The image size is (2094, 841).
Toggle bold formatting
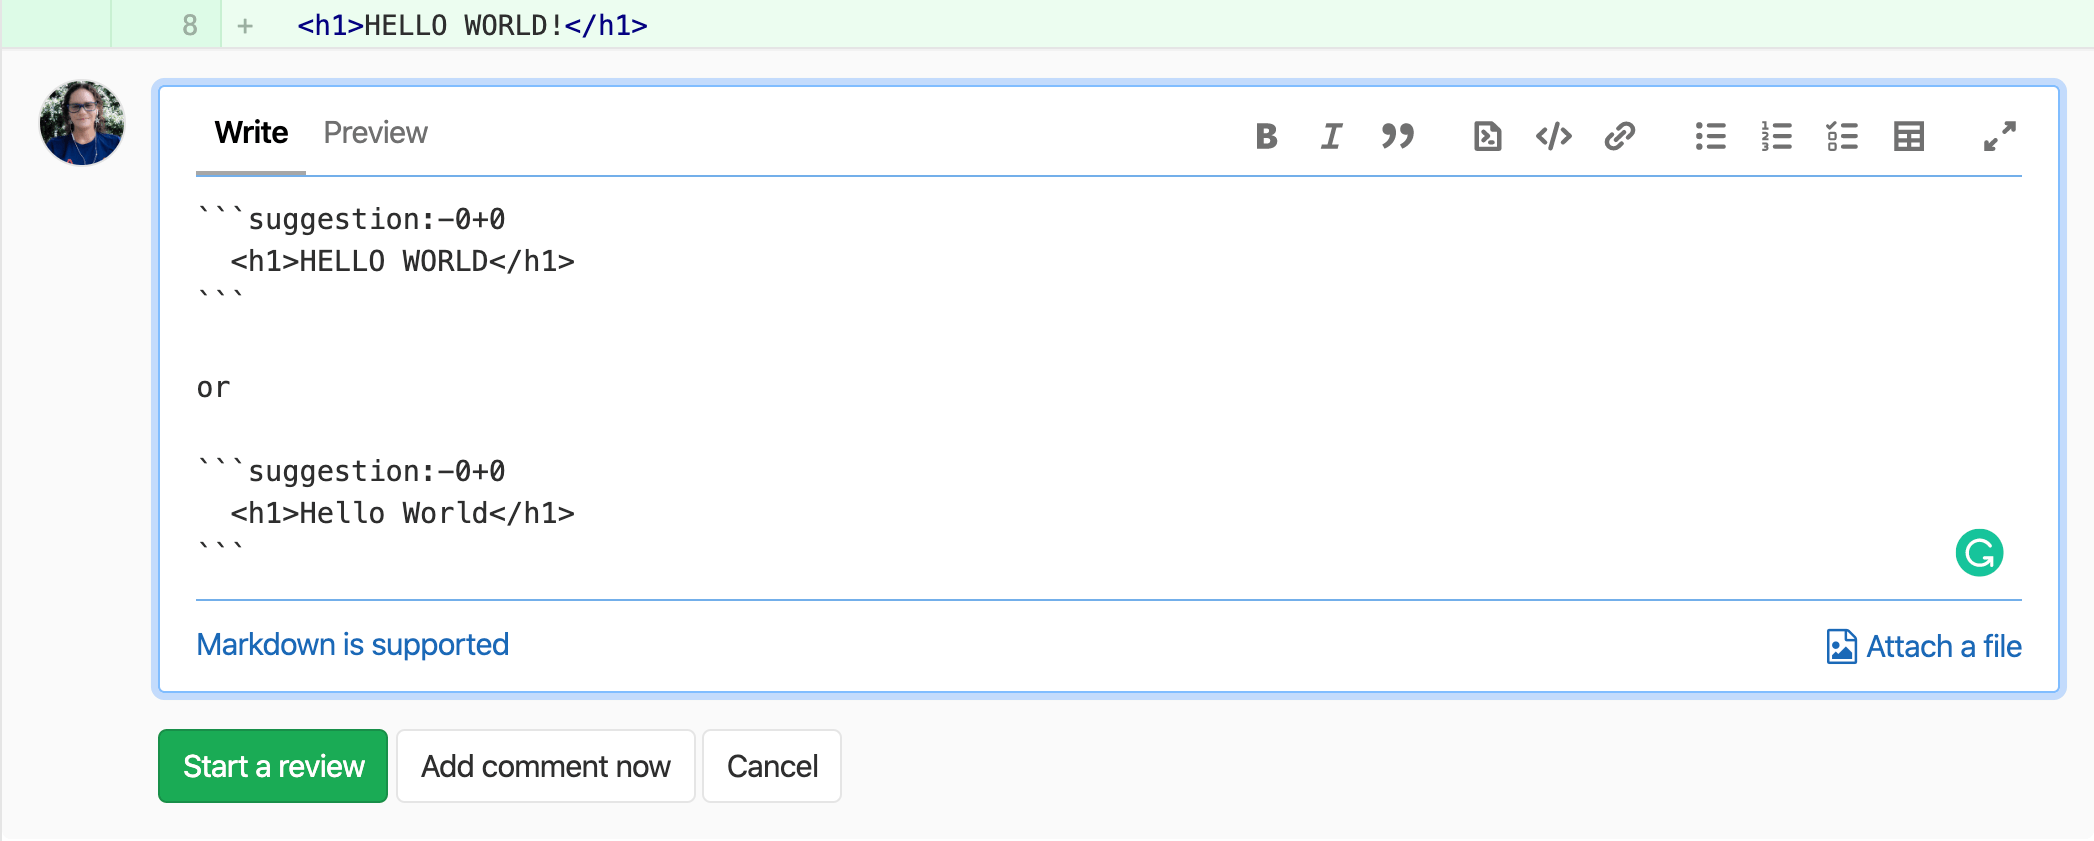coord(1266,137)
